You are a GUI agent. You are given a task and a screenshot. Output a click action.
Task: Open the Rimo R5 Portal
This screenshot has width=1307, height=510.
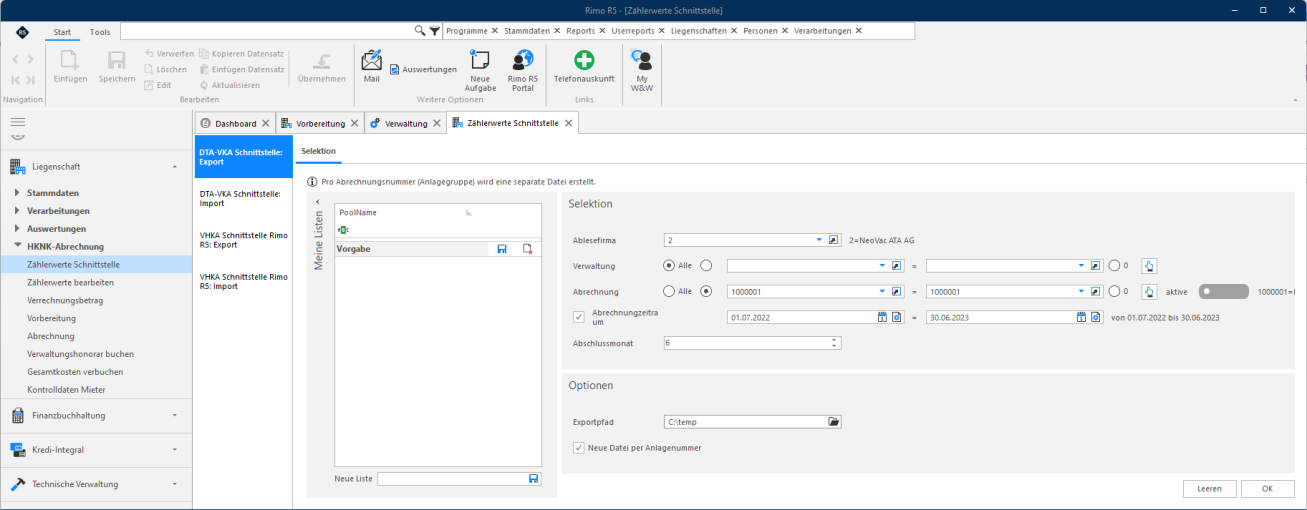[522, 70]
